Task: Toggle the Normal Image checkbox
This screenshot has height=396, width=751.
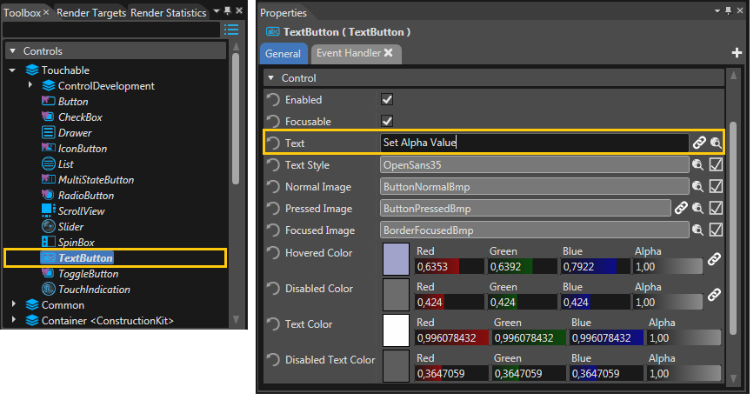Action: pyautogui.click(x=716, y=186)
